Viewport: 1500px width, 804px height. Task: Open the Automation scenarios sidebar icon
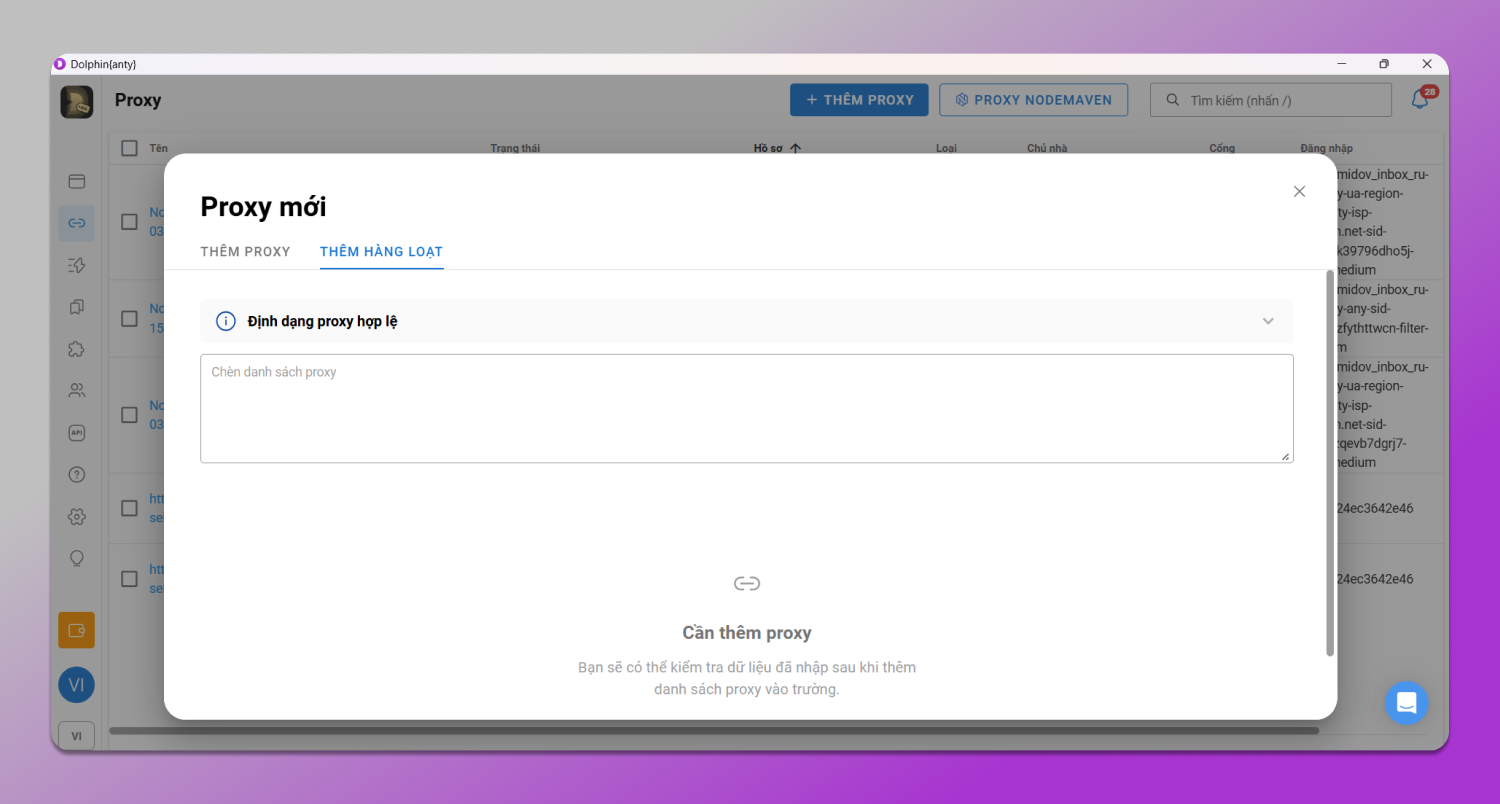(76, 265)
